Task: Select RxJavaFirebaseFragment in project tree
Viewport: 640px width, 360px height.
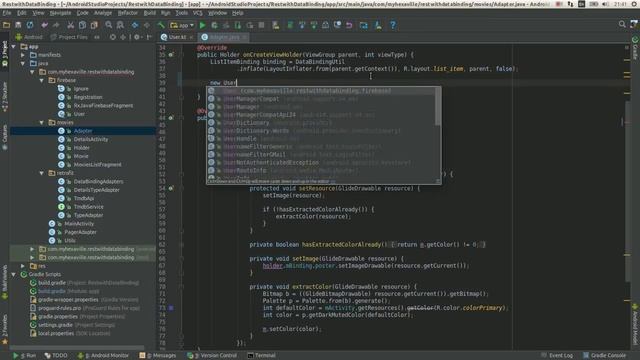Action: click(x=103, y=106)
